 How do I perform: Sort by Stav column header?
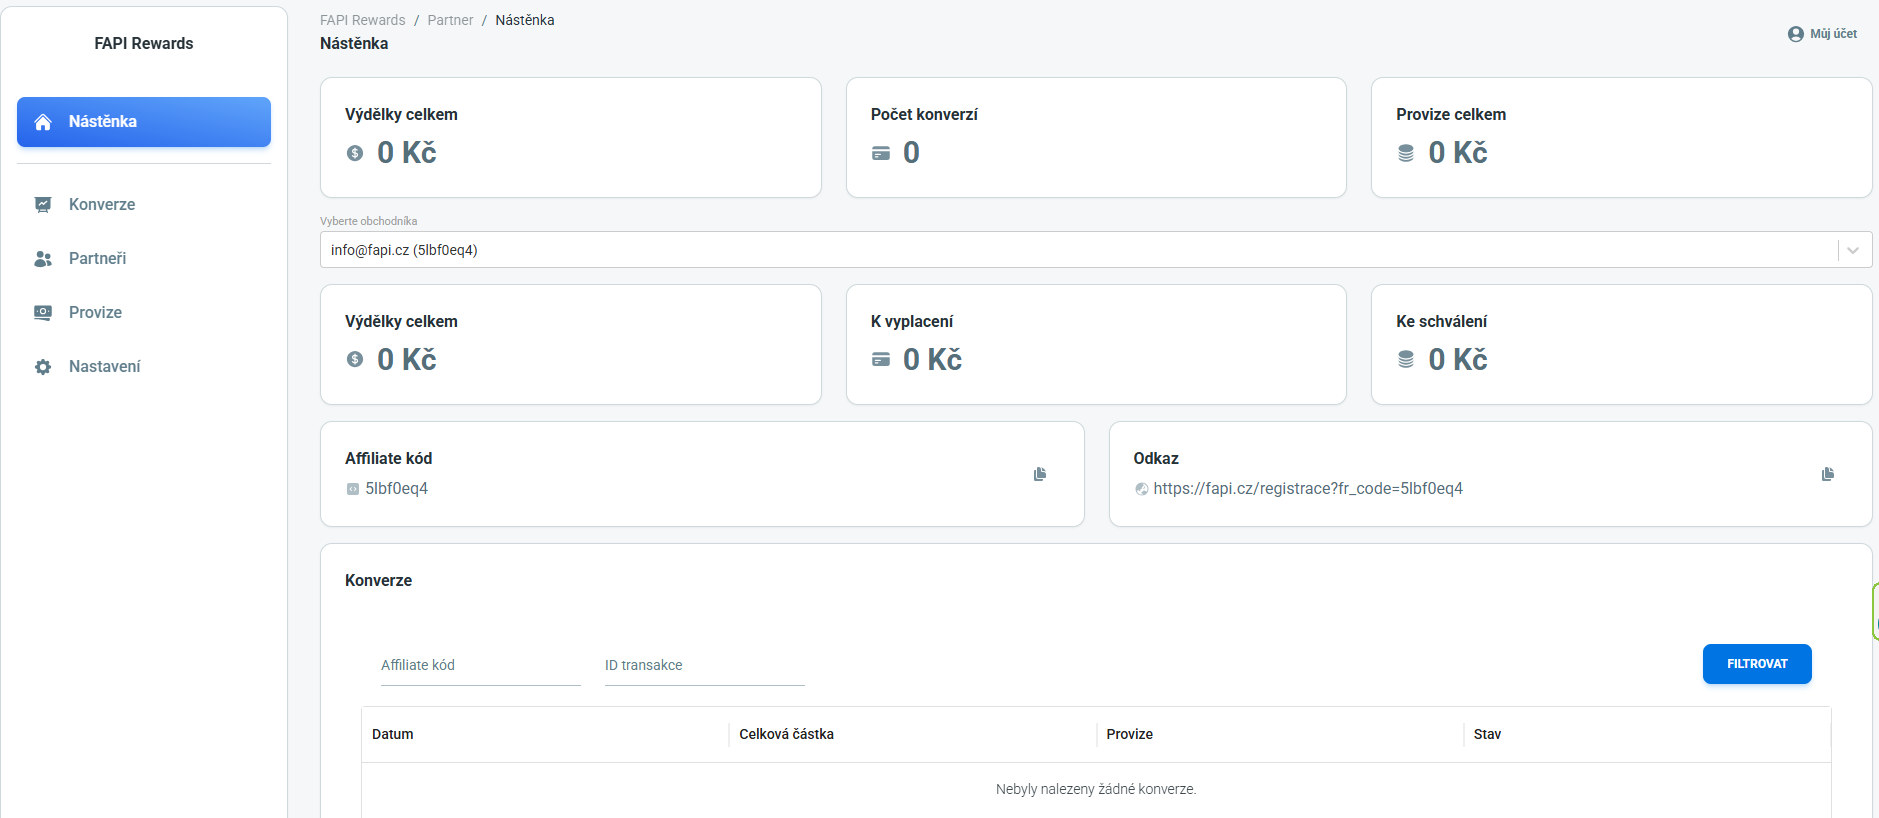point(1487,734)
